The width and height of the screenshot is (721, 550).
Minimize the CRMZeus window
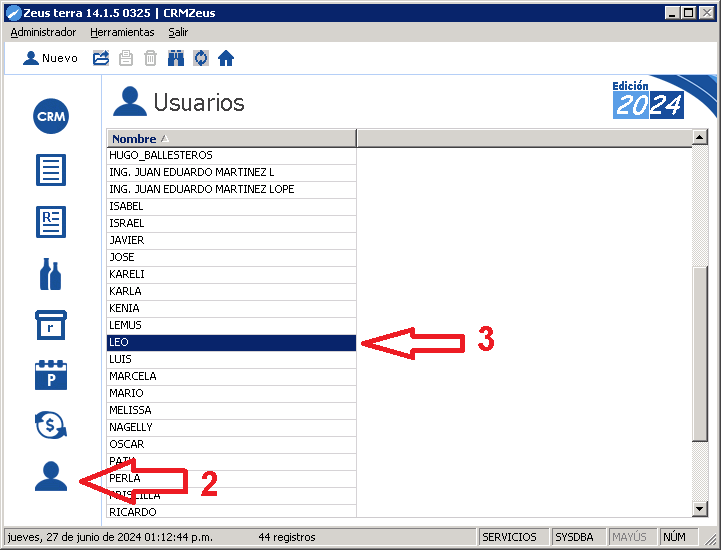(672, 13)
